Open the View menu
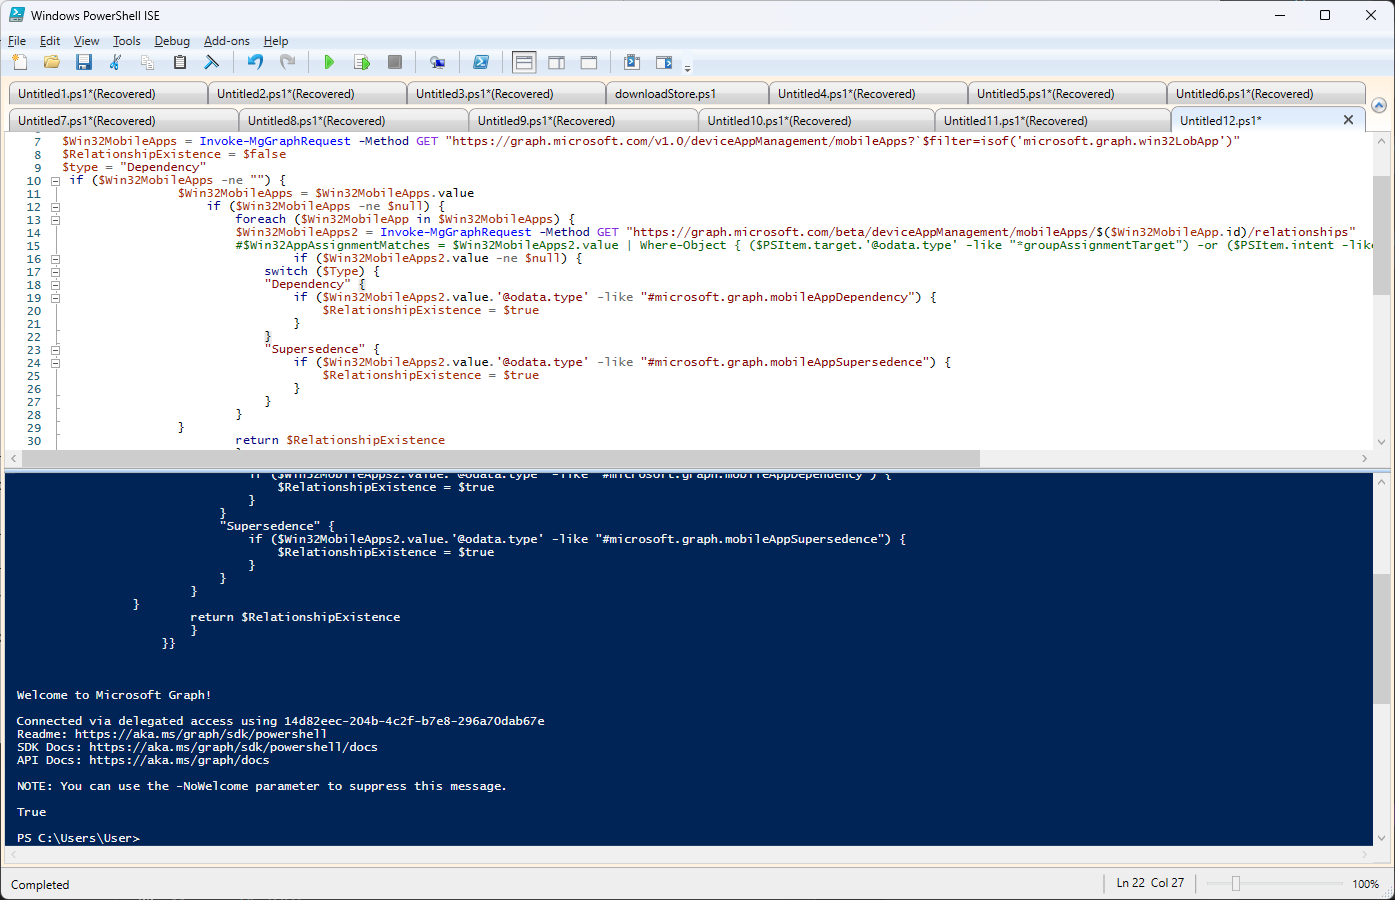 [87, 41]
